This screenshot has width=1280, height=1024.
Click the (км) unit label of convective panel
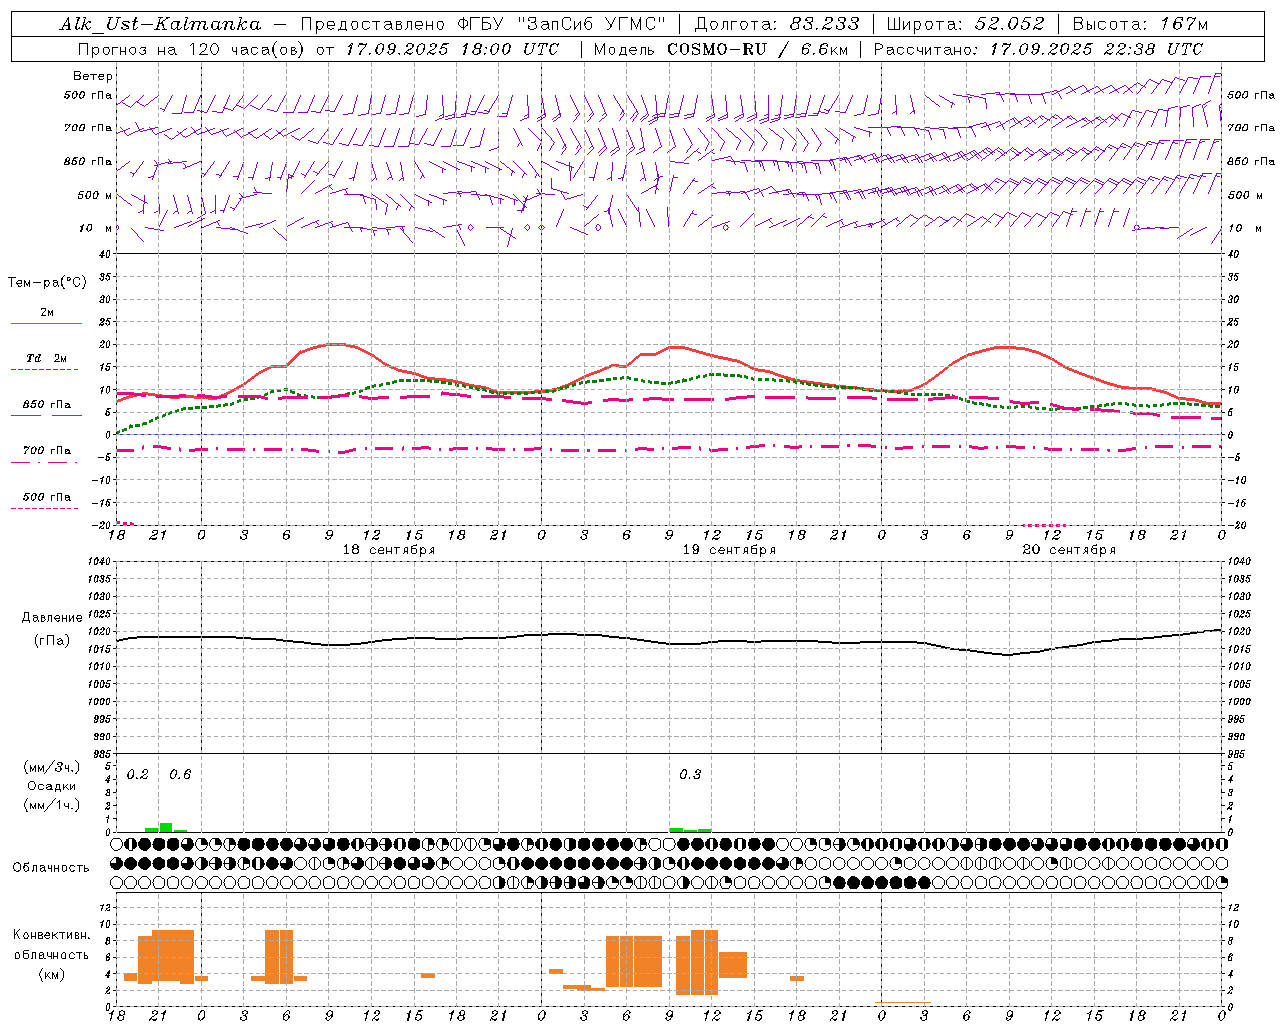51,974
